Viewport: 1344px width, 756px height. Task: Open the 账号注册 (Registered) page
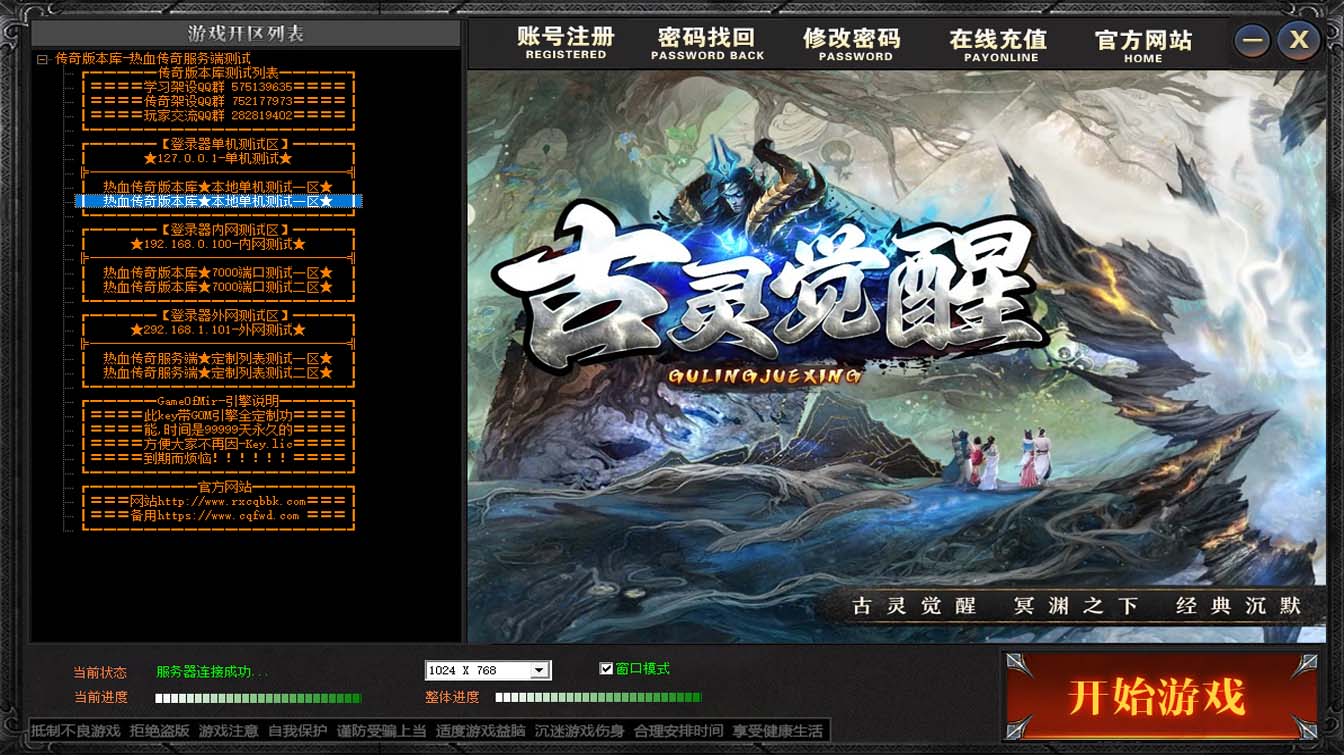(566, 43)
